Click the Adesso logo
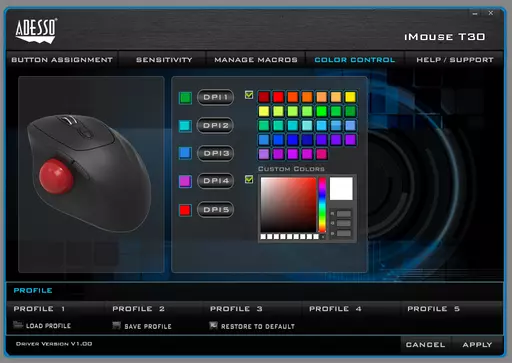512x363 pixels. (x=36, y=31)
